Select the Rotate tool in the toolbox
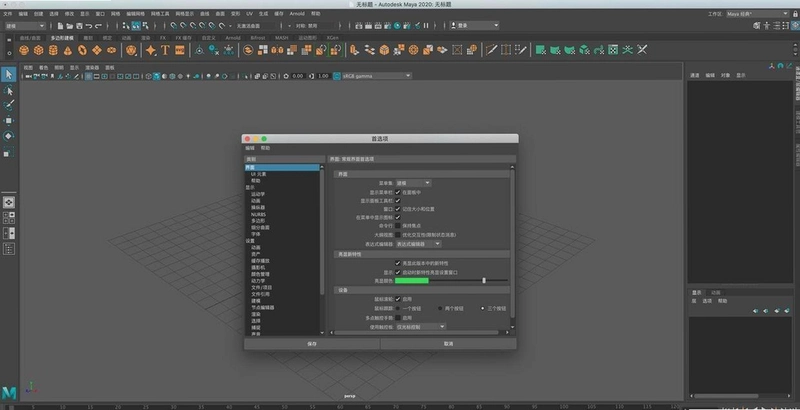 point(9,136)
